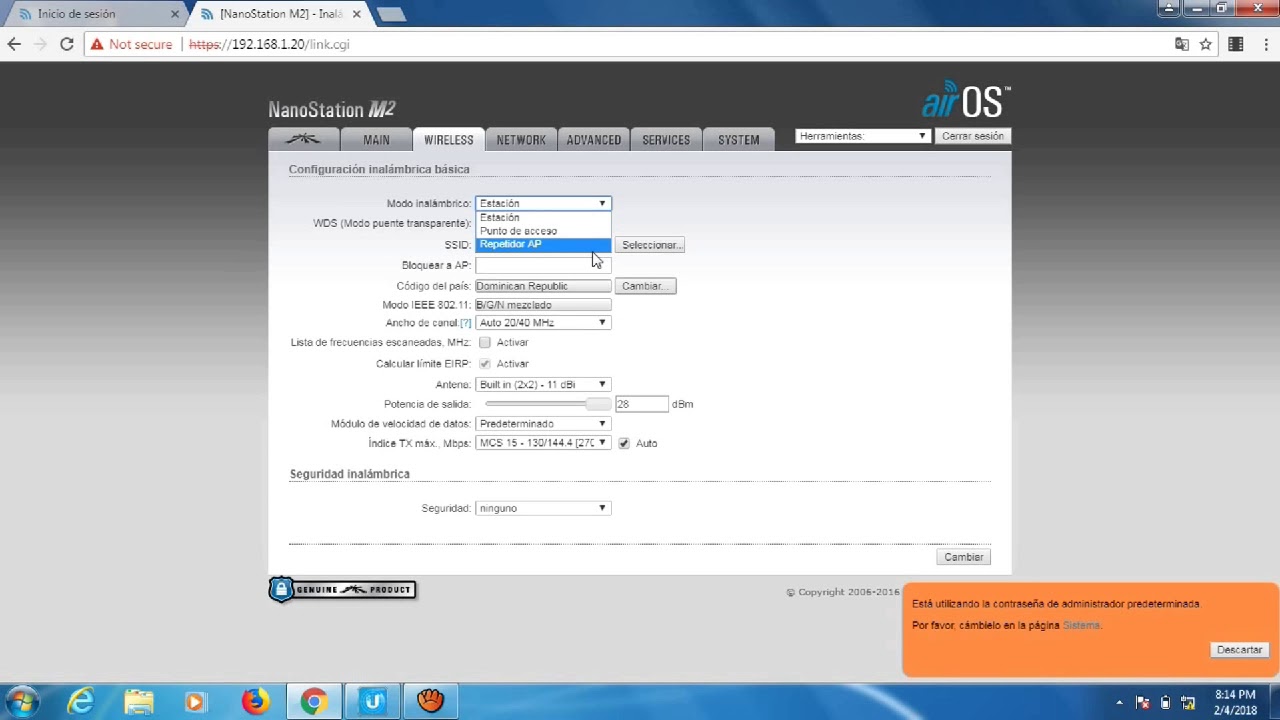Screen dimensions: 1280x720
Task: Click the Show desktop strip
Action: click(x=1274, y=702)
